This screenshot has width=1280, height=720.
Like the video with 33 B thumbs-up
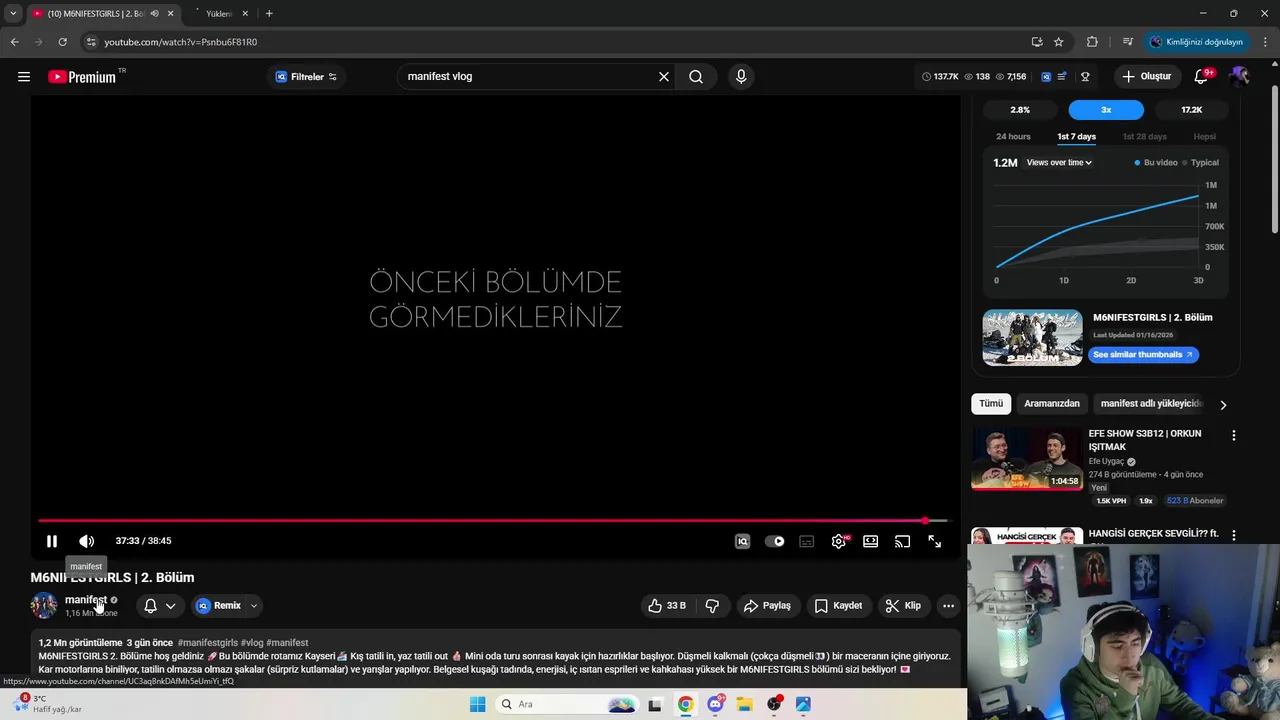pos(667,606)
